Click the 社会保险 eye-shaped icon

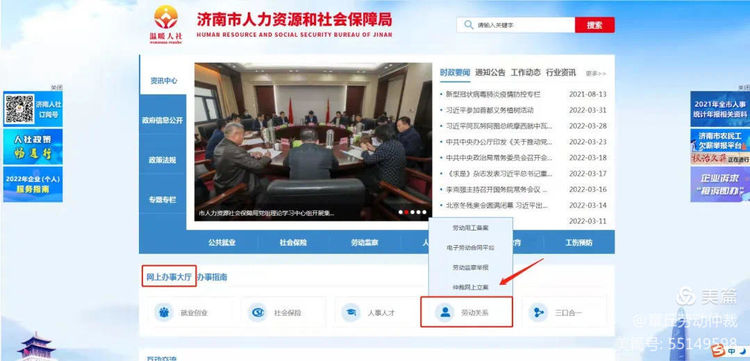click(257, 313)
